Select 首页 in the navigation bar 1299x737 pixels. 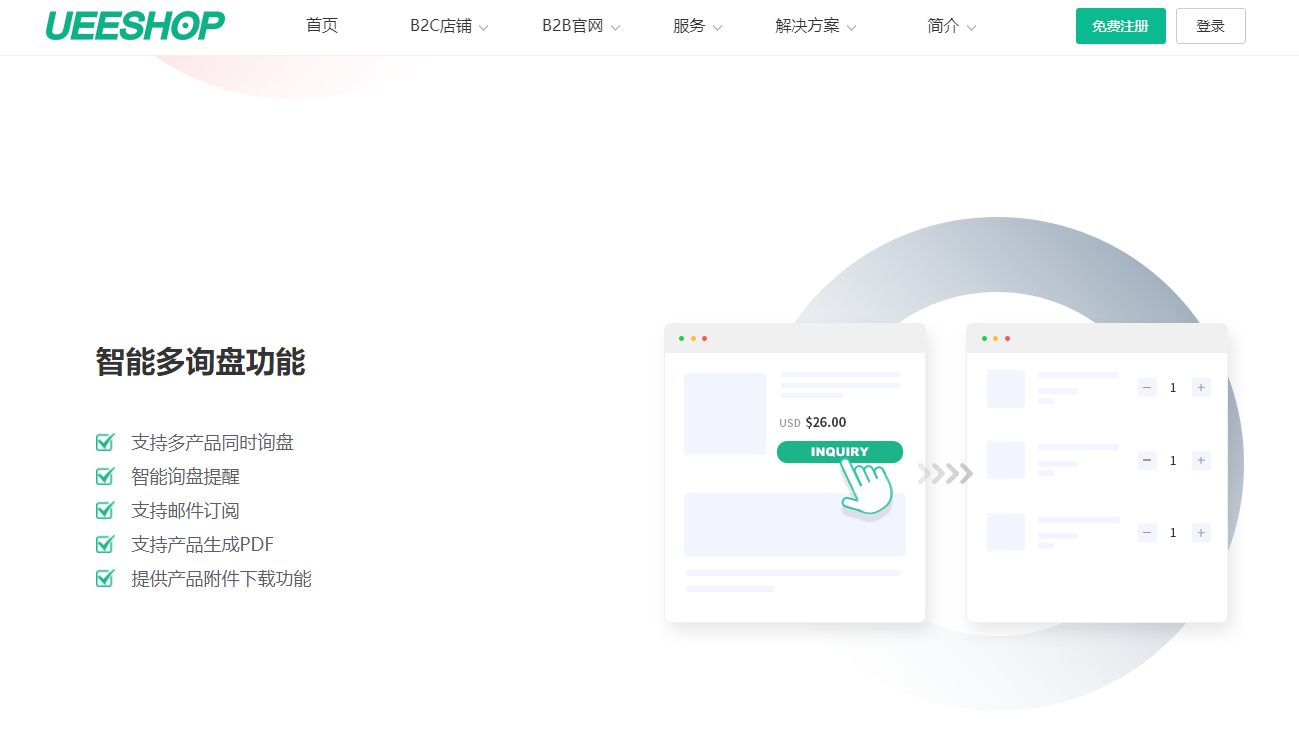(321, 26)
